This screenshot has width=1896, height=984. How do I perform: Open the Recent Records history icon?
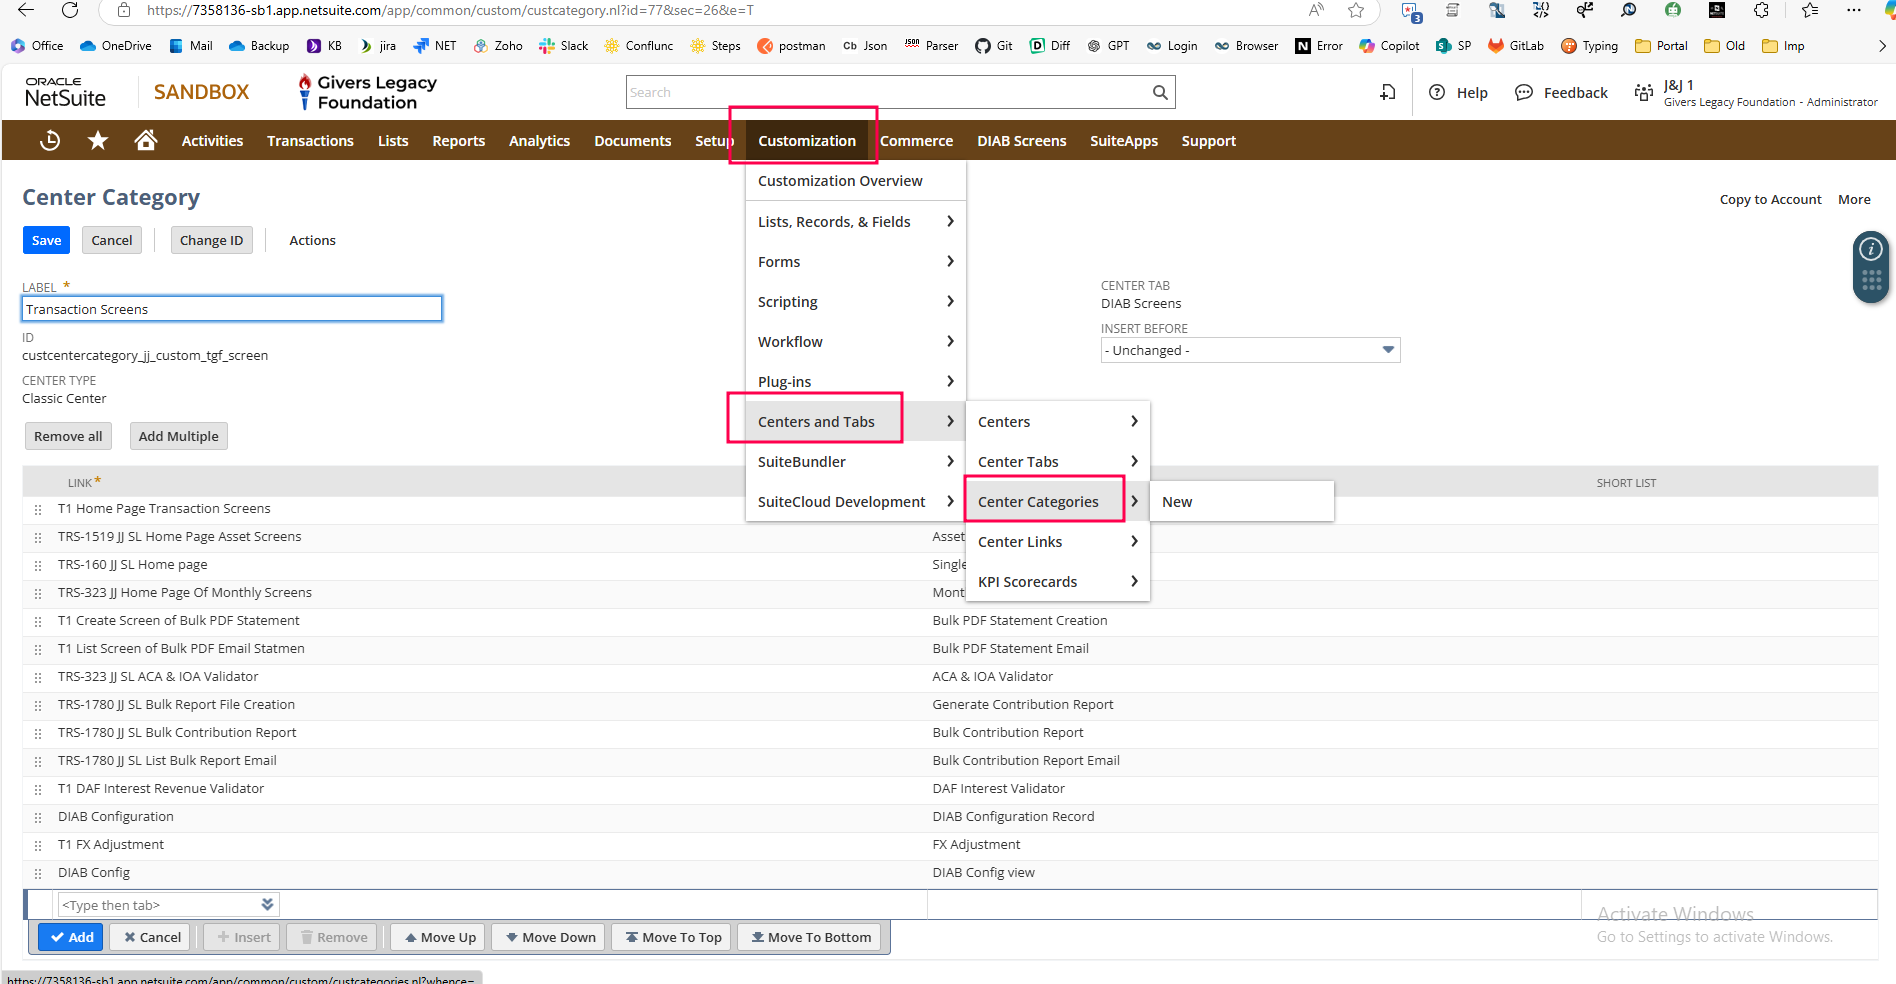coord(50,141)
